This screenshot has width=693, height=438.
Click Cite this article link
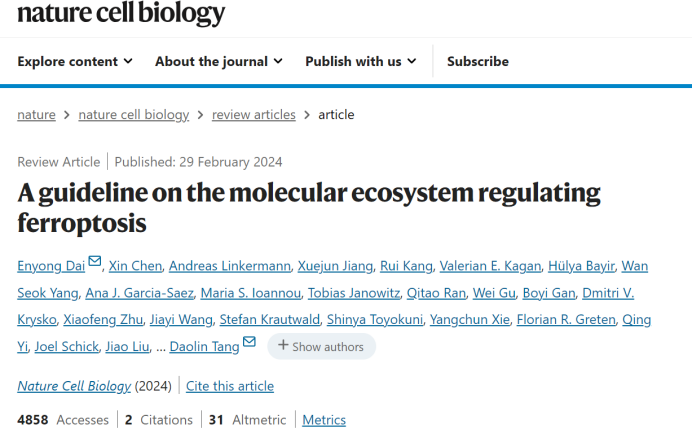[x=230, y=386]
